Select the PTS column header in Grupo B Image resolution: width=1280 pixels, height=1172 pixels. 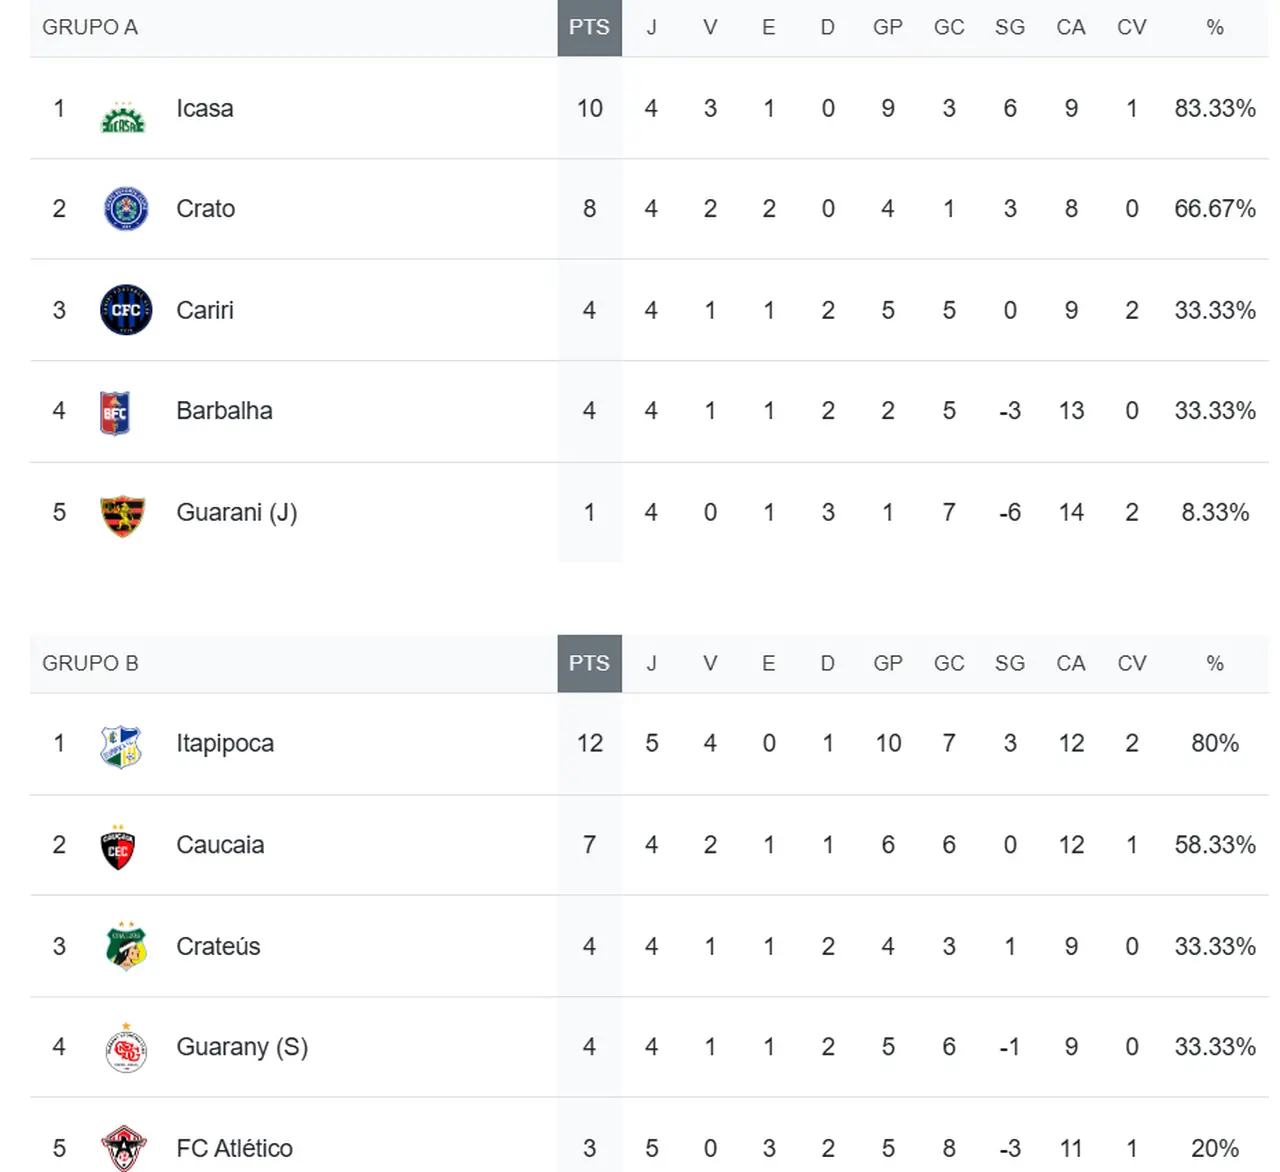click(589, 664)
